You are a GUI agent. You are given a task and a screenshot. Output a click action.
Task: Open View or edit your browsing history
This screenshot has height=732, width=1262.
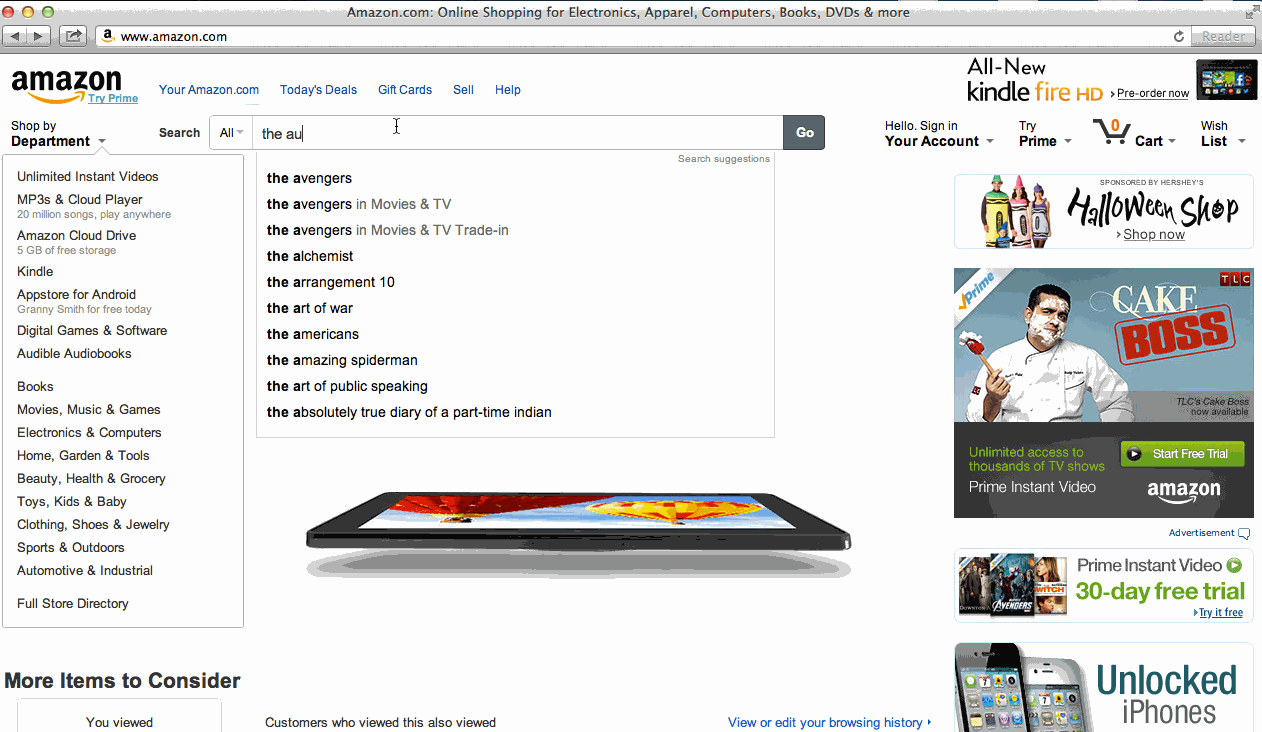click(x=825, y=722)
